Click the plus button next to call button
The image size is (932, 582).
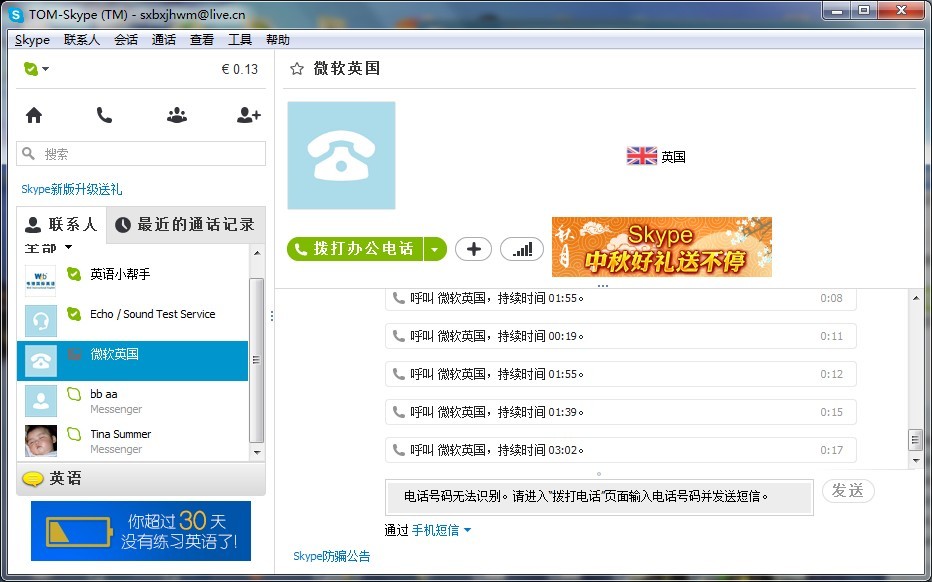click(473, 249)
